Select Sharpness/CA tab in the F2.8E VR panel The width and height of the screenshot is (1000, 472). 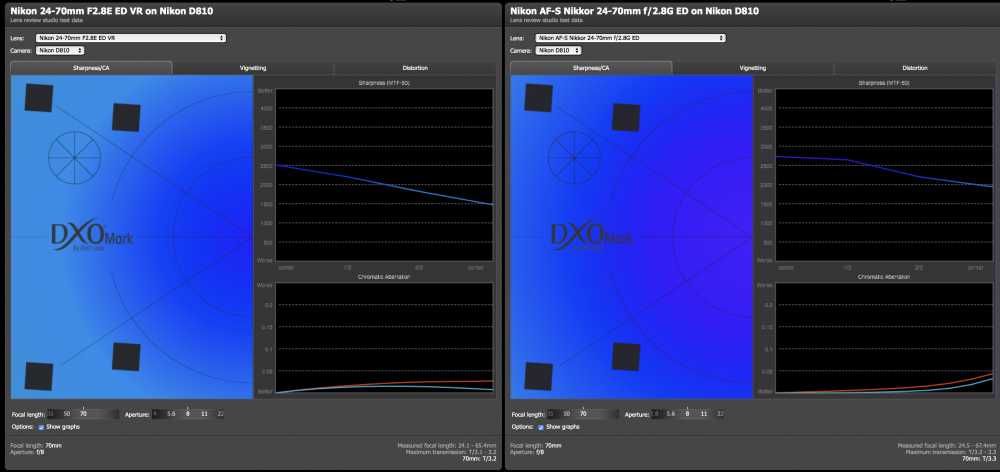point(91,68)
